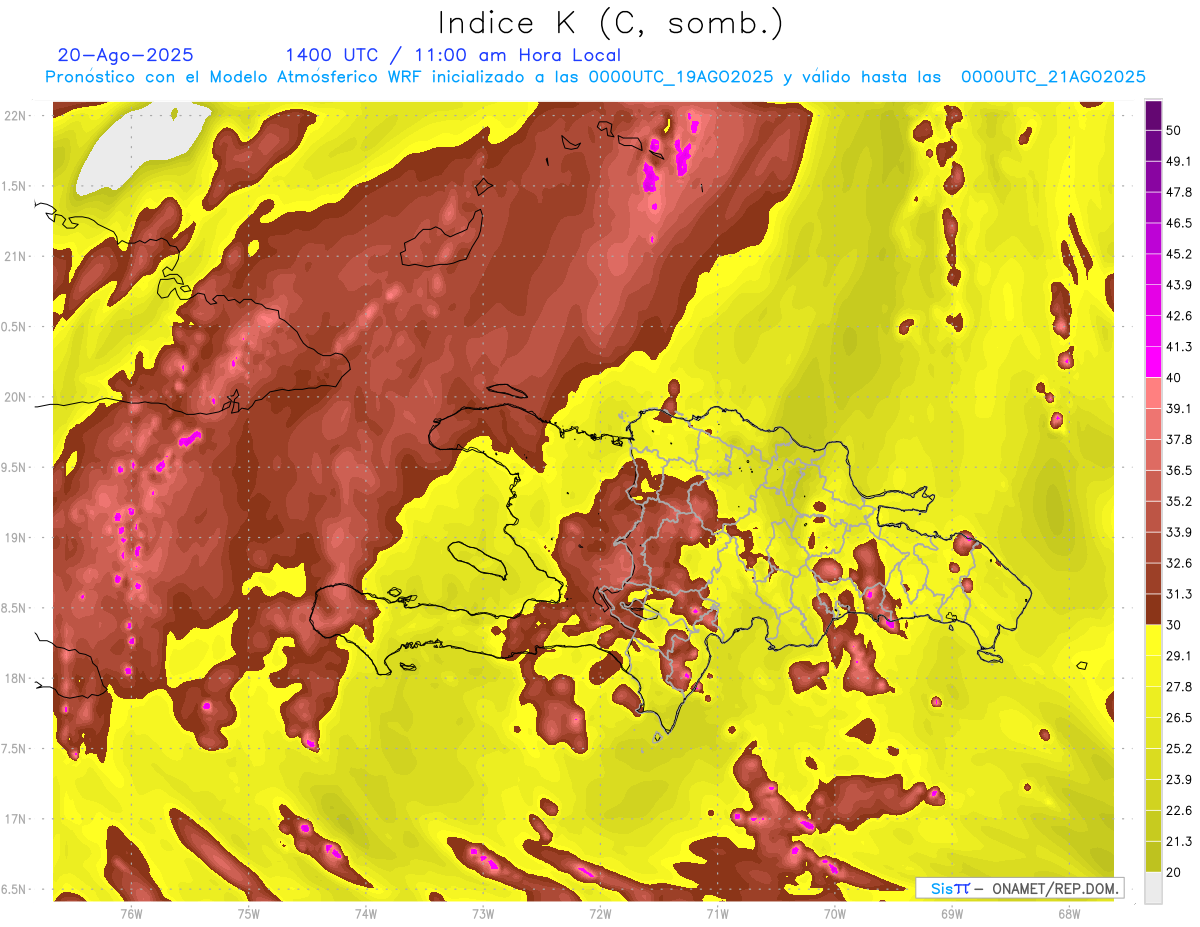Click the 'Pronóstico con el Modelo Atmosférico WRF' line
The height and width of the screenshot is (927, 1200).
[595, 77]
